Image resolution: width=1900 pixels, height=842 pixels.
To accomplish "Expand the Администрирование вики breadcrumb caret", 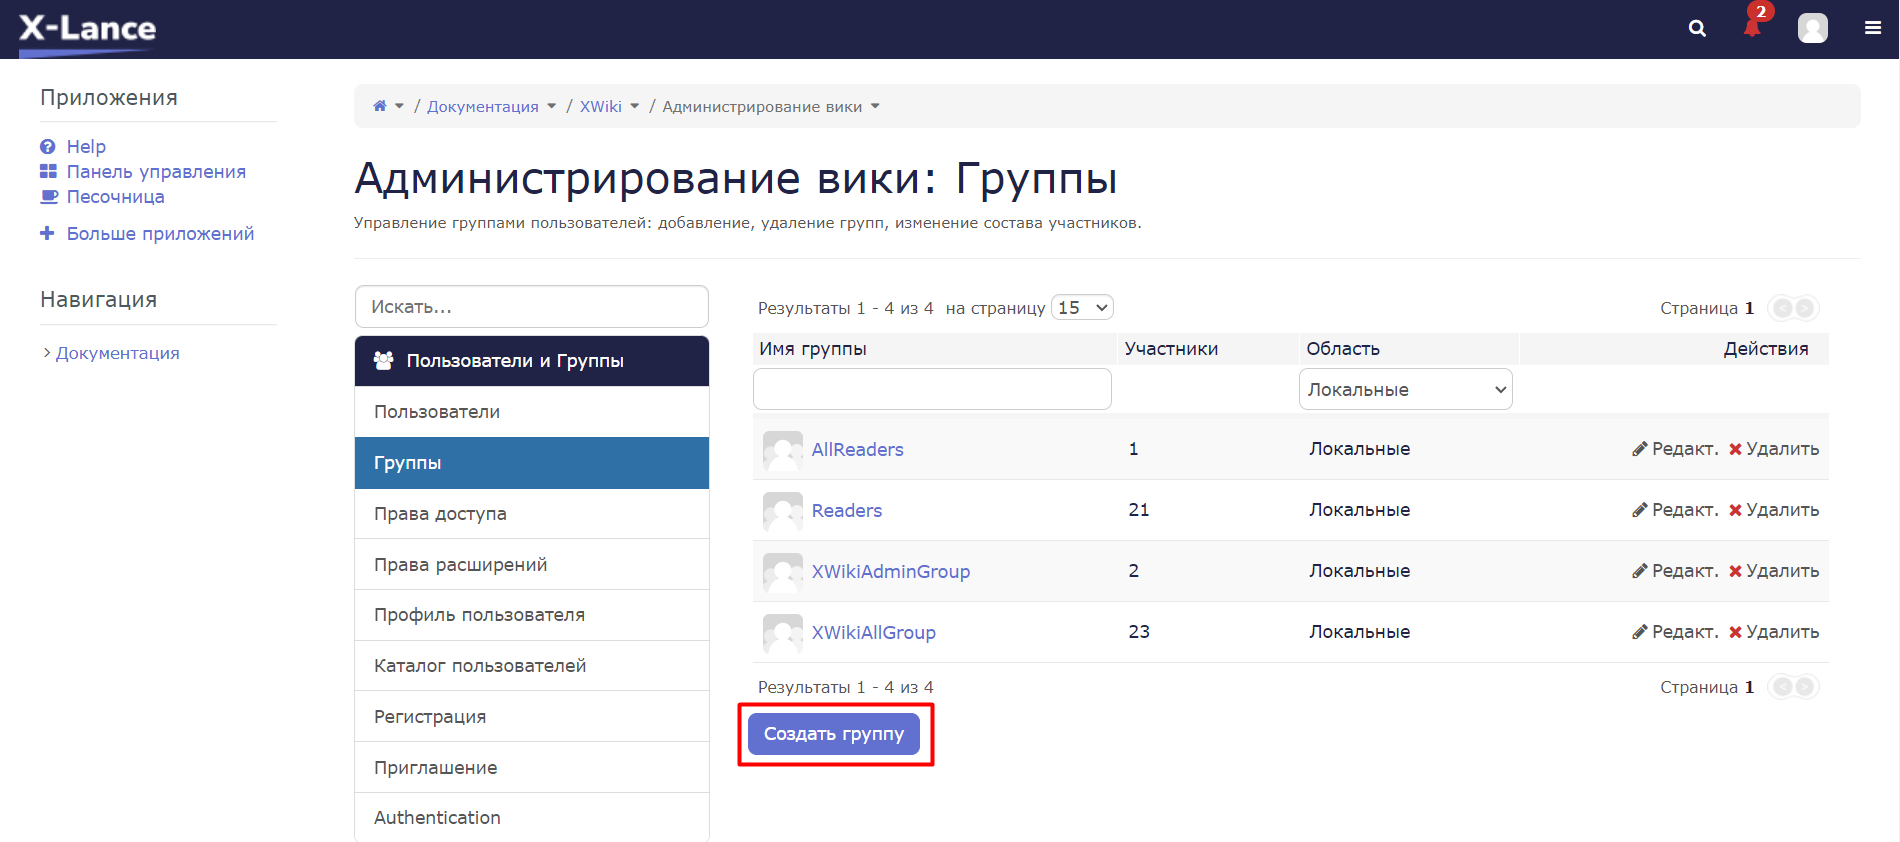I will (x=875, y=106).
